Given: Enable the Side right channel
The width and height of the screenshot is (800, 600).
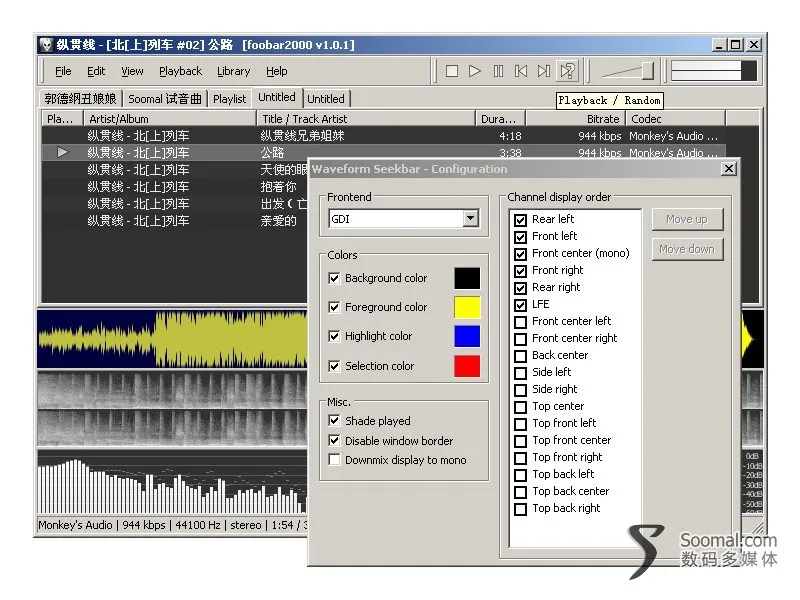Looking at the screenshot, I should (520, 390).
